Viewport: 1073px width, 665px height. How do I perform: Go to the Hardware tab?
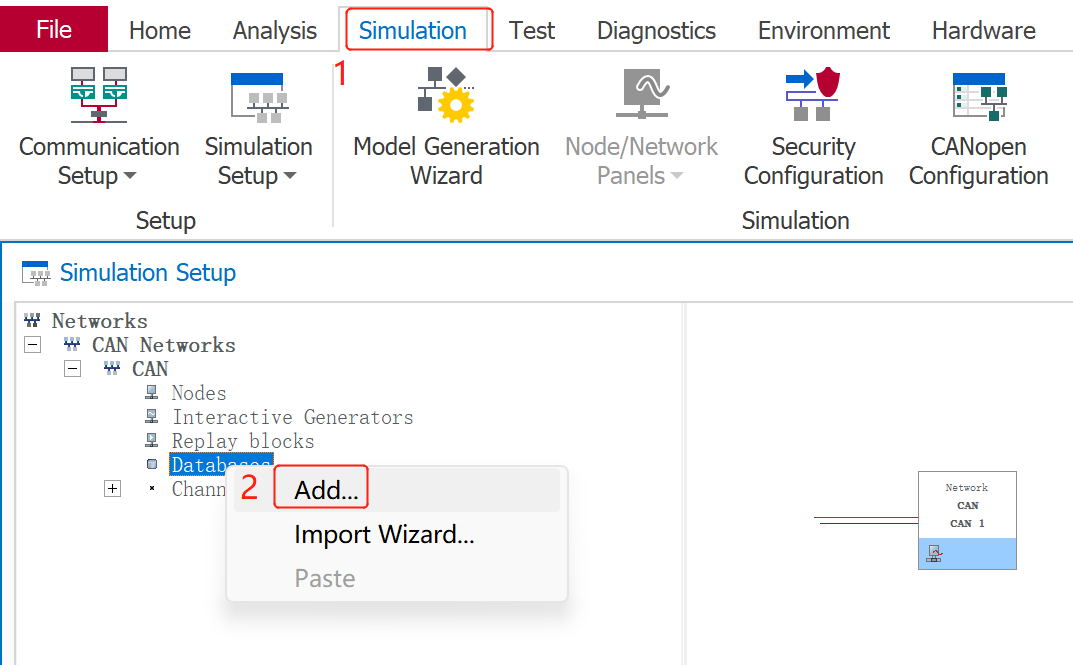point(983,30)
